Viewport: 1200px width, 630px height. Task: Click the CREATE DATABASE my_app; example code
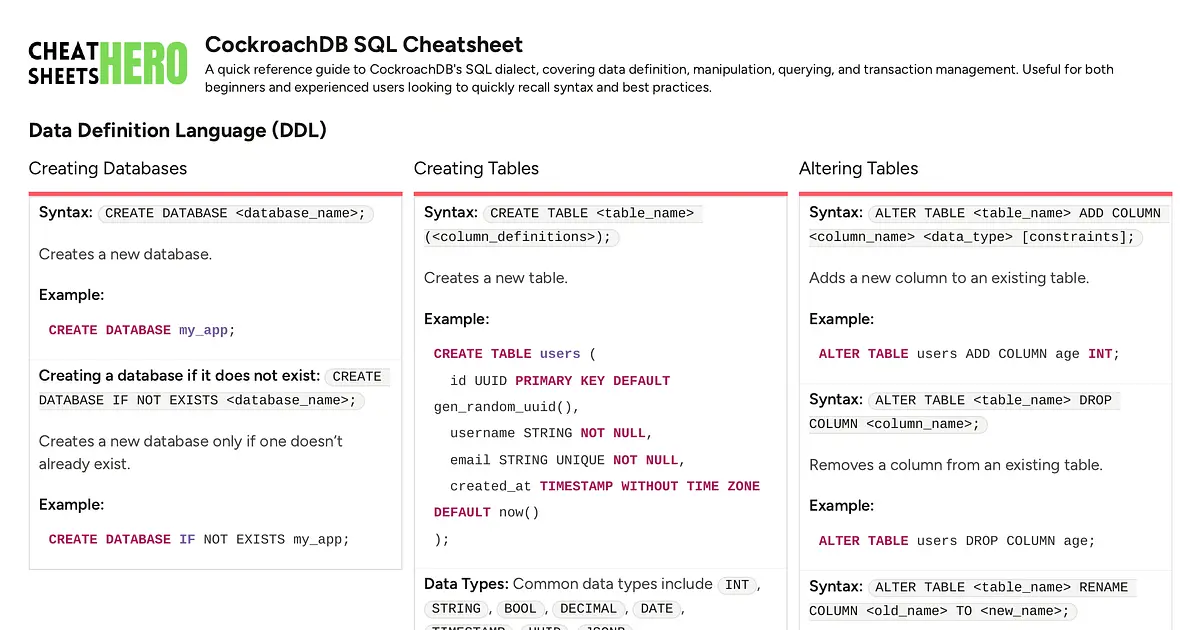pyautogui.click(x=141, y=329)
